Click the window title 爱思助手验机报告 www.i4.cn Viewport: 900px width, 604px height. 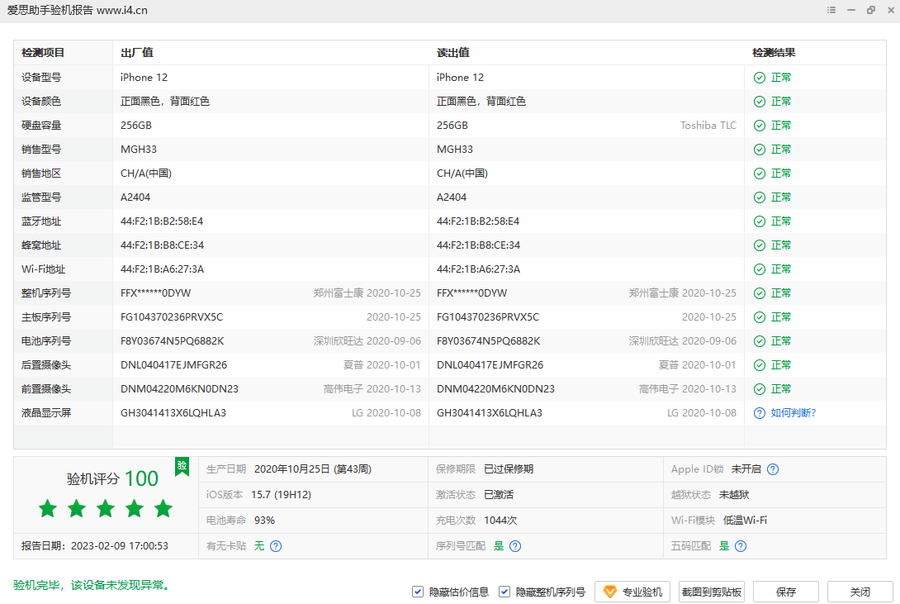[77, 10]
